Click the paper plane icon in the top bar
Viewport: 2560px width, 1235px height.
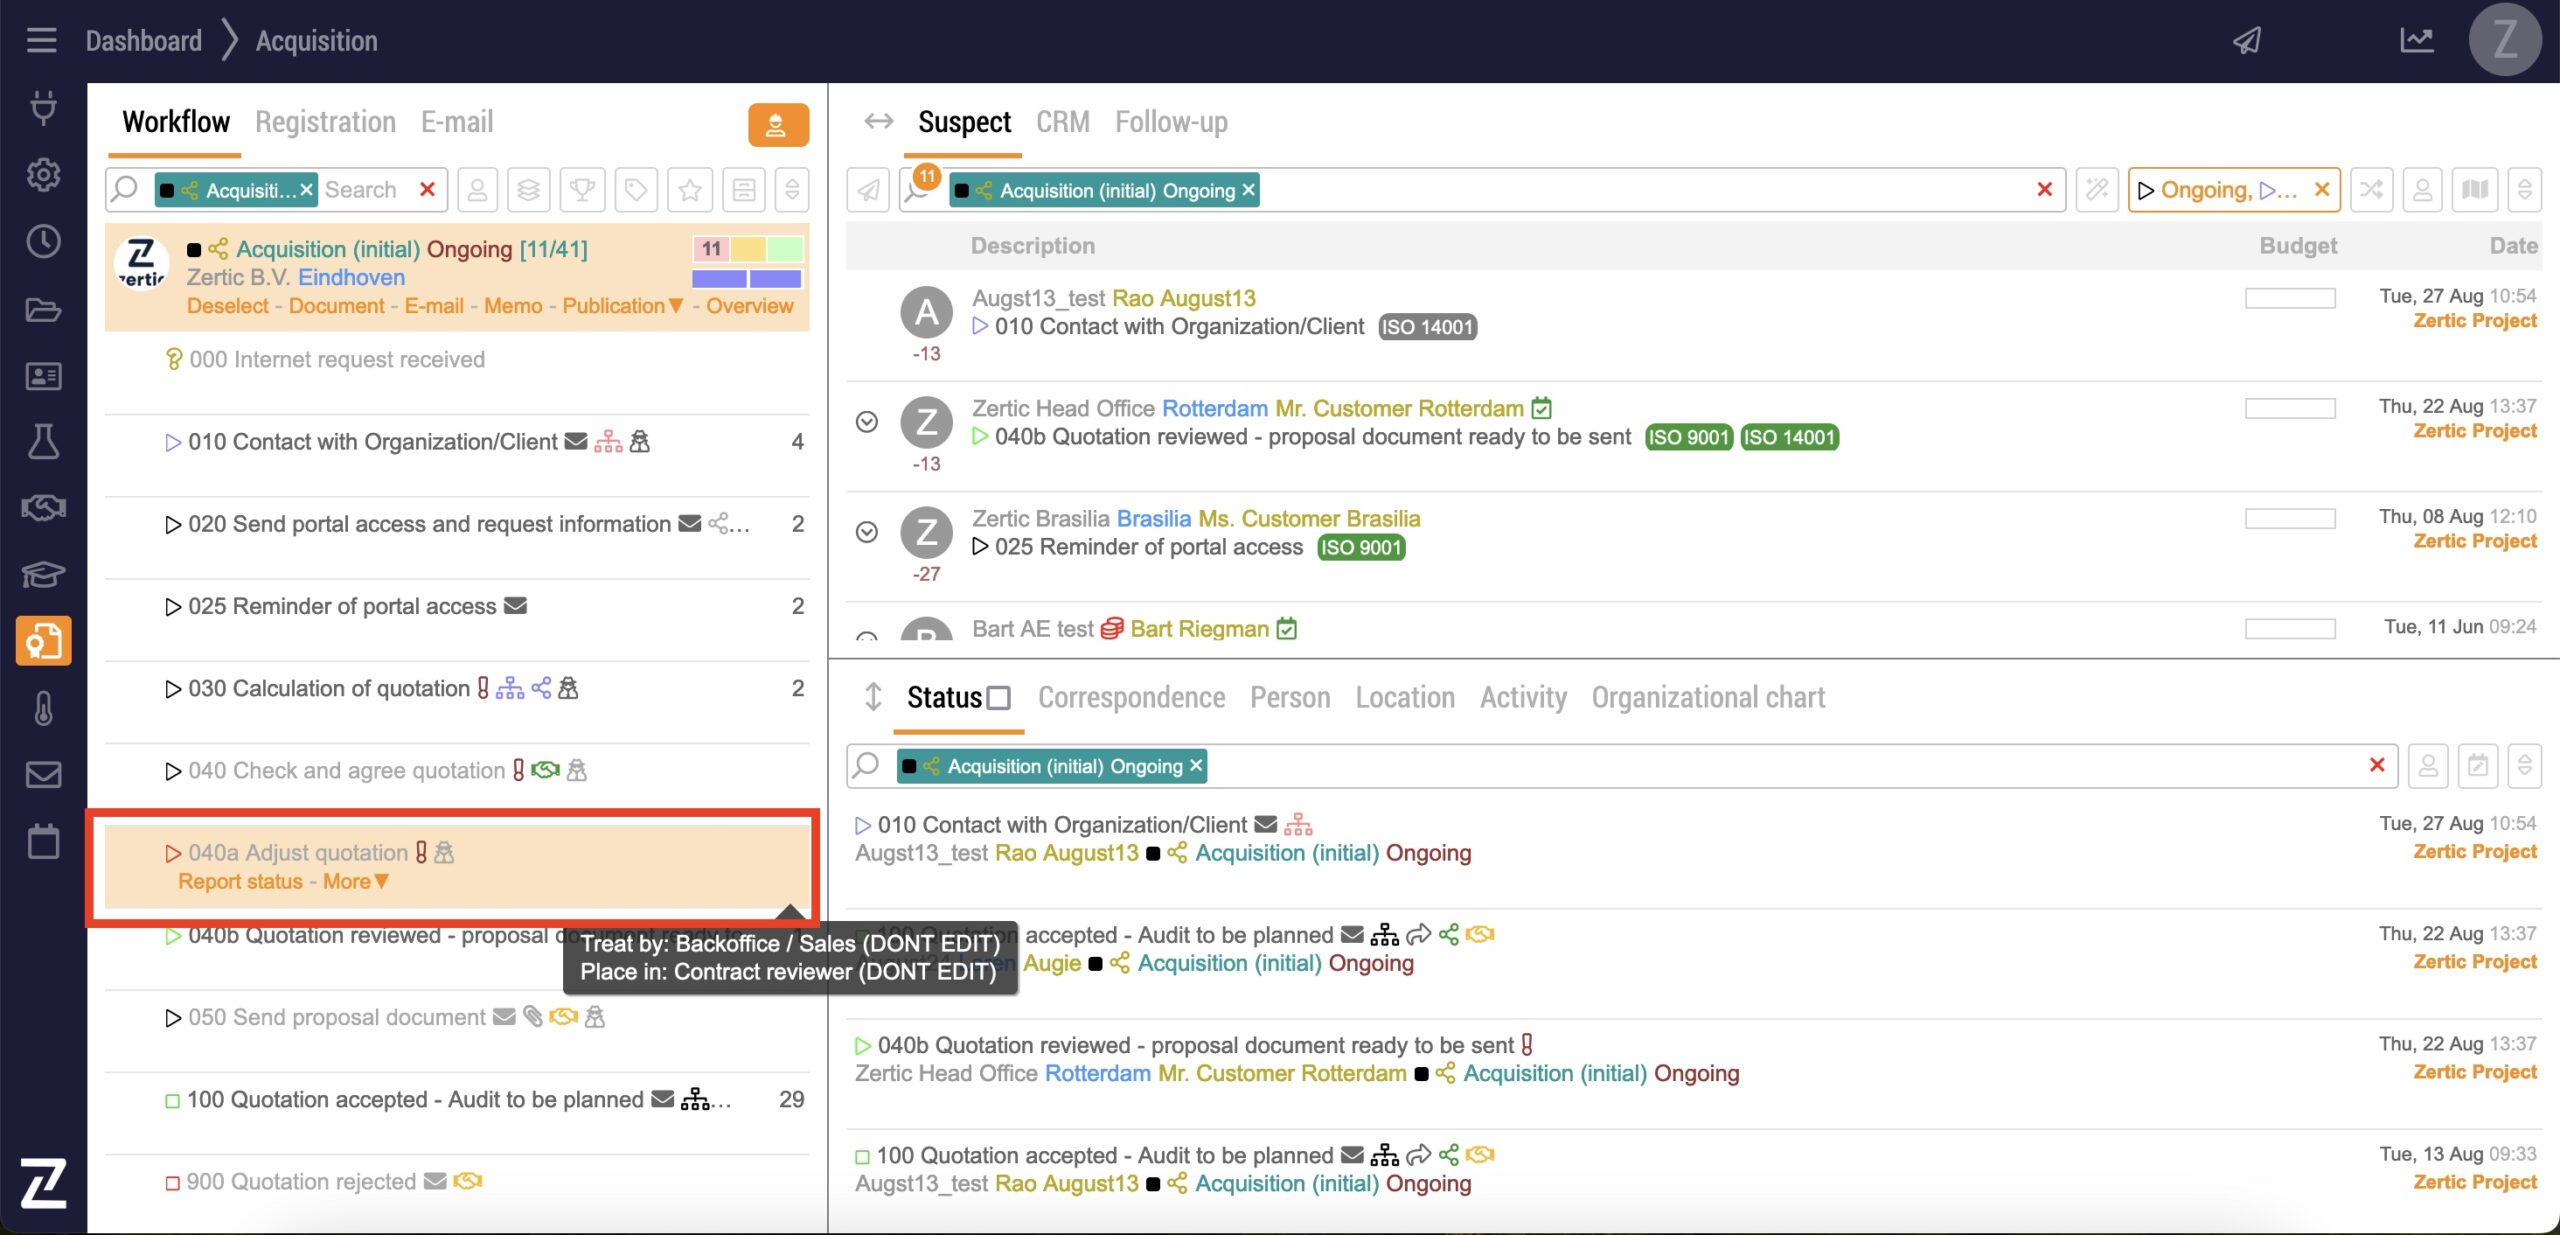pos(2247,40)
